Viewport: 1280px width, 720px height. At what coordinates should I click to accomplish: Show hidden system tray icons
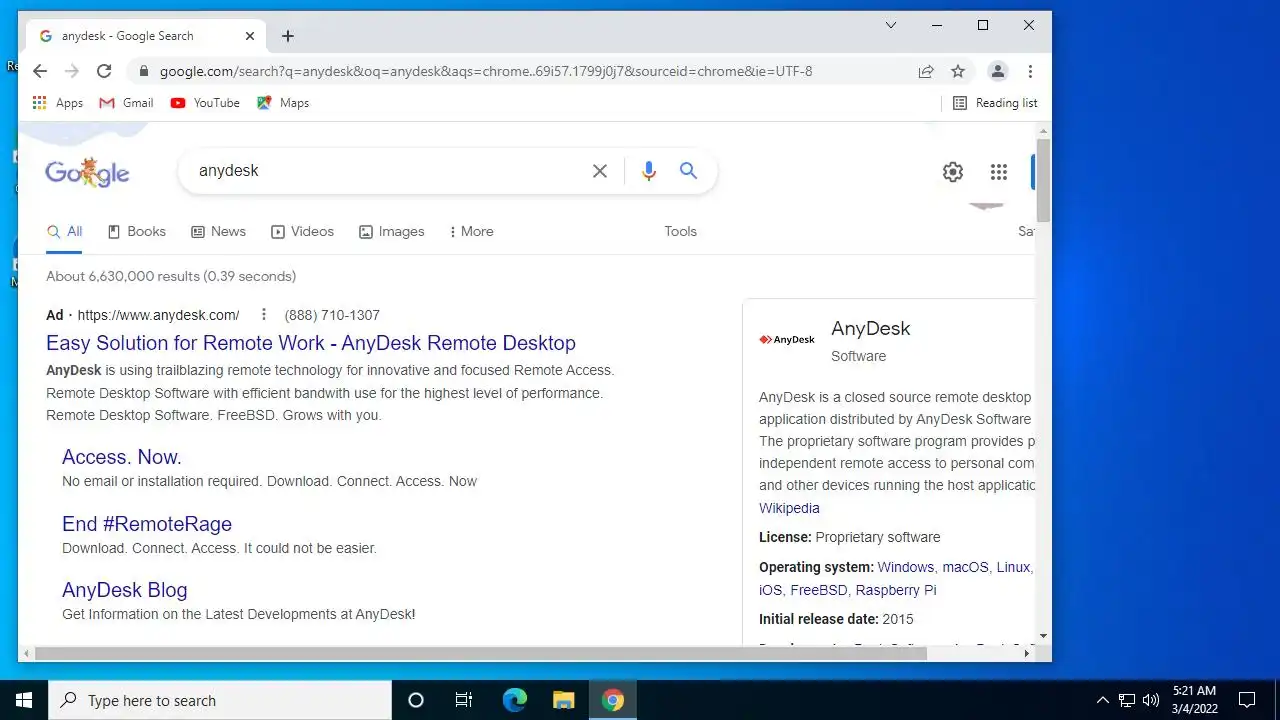point(1103,700)
